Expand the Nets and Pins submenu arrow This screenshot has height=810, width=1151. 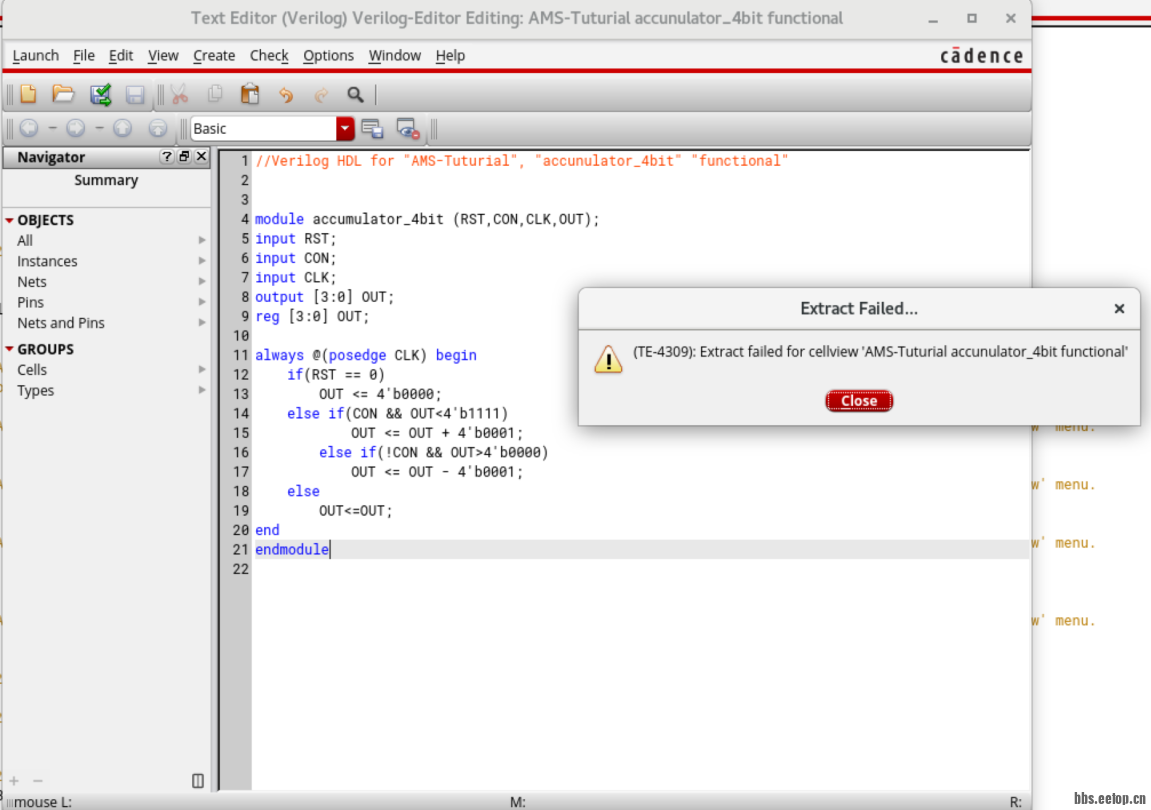202,323
